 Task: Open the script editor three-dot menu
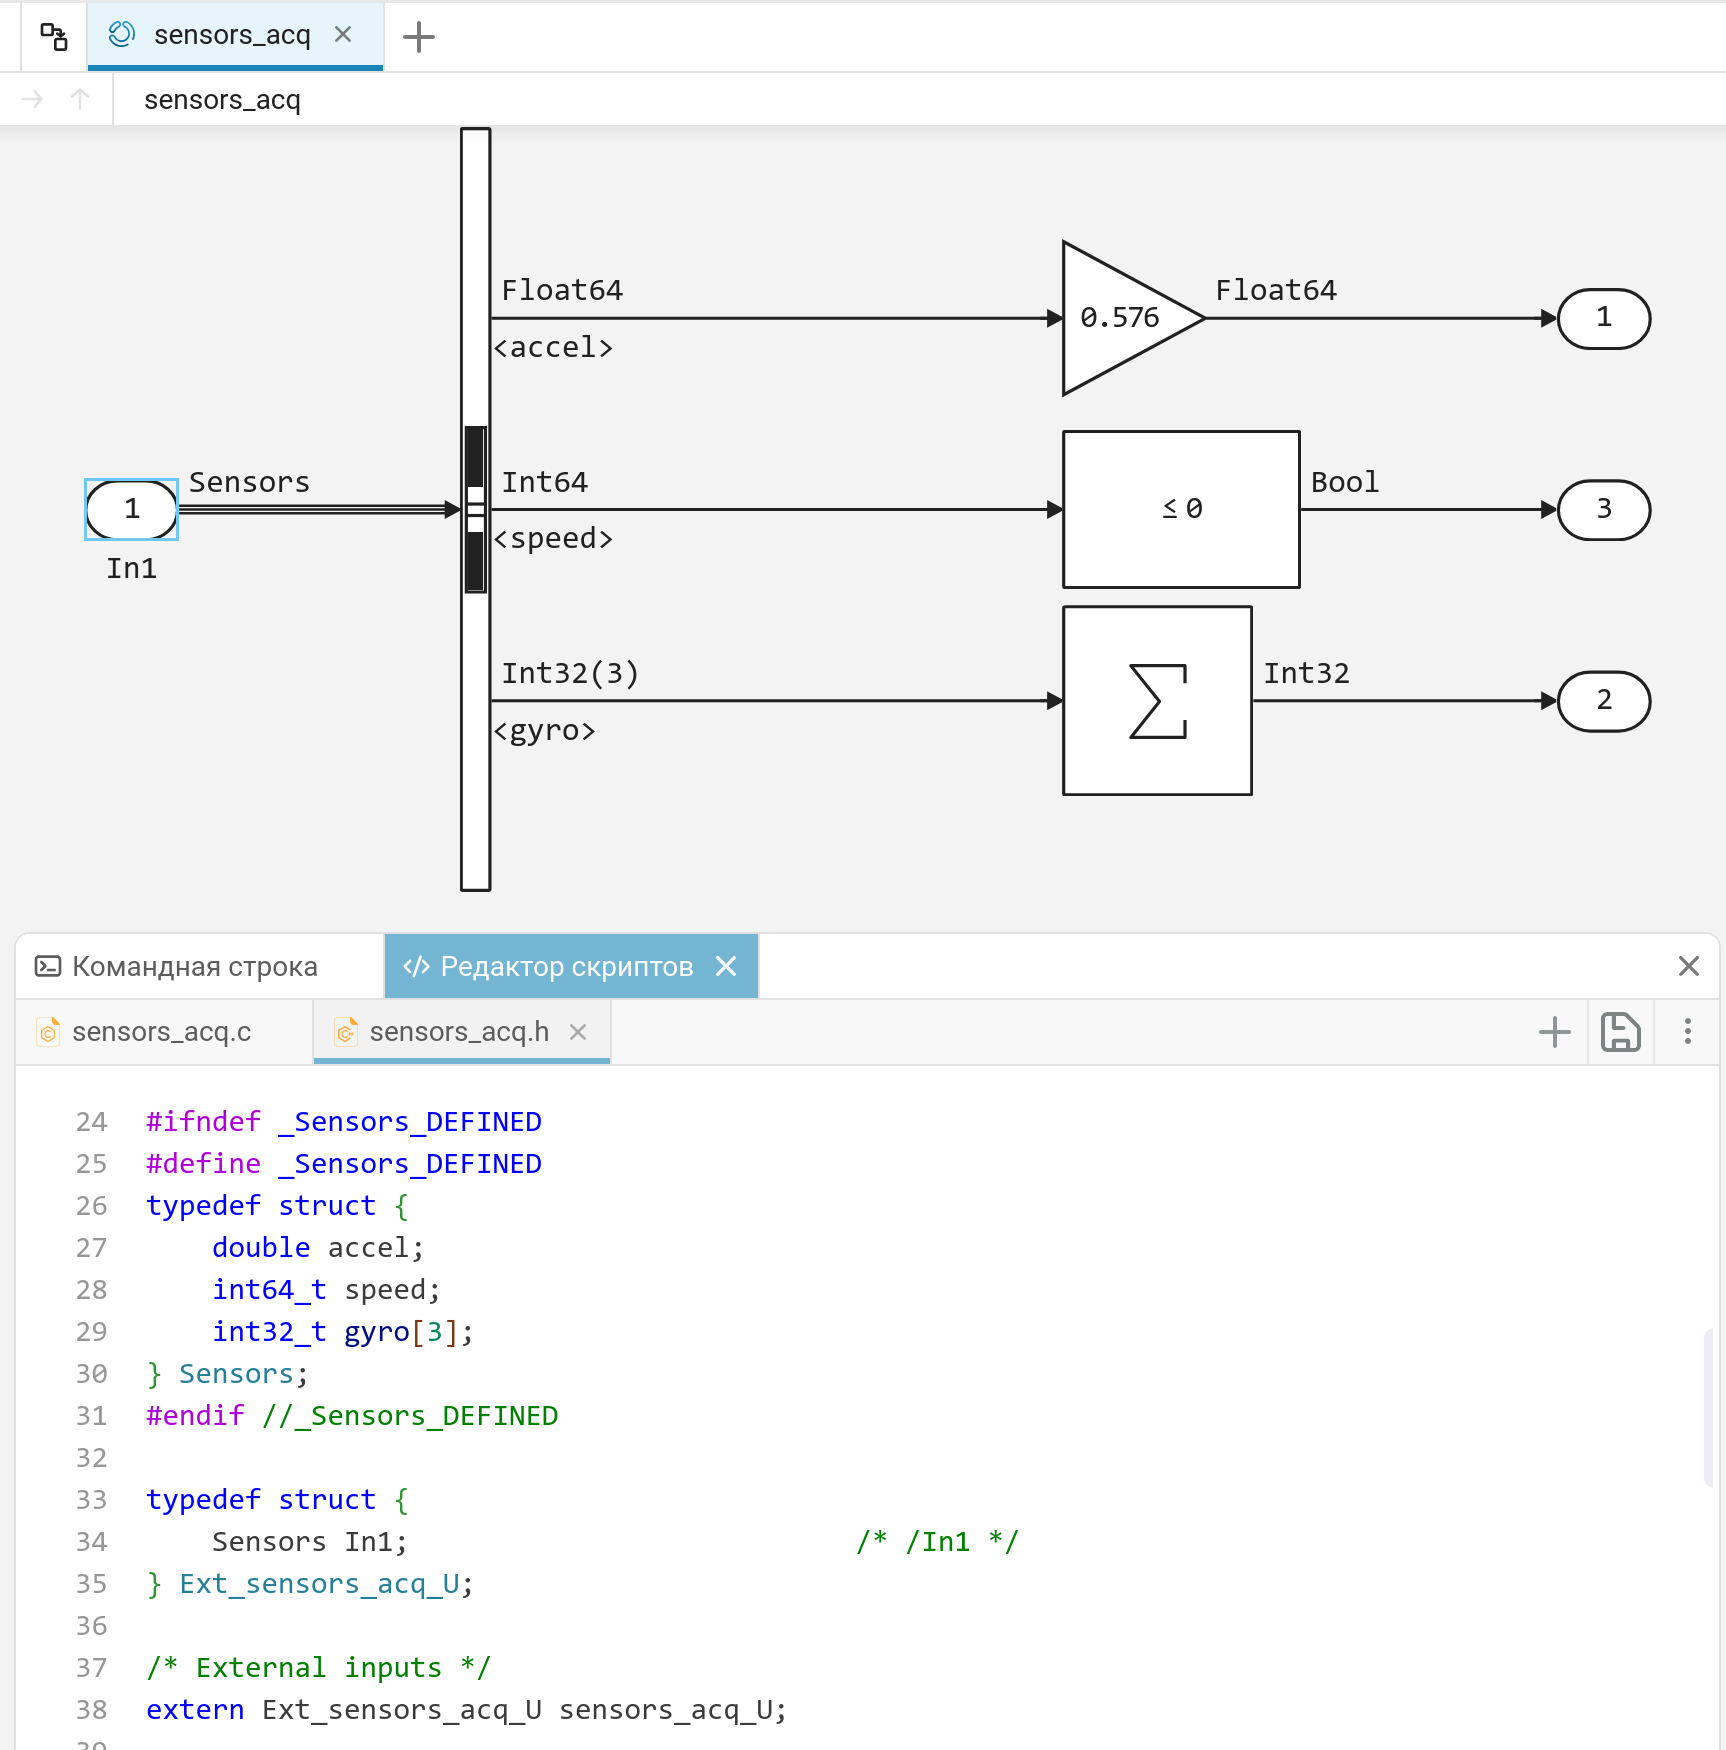pyautogui.click(x=1688, y=1031)
